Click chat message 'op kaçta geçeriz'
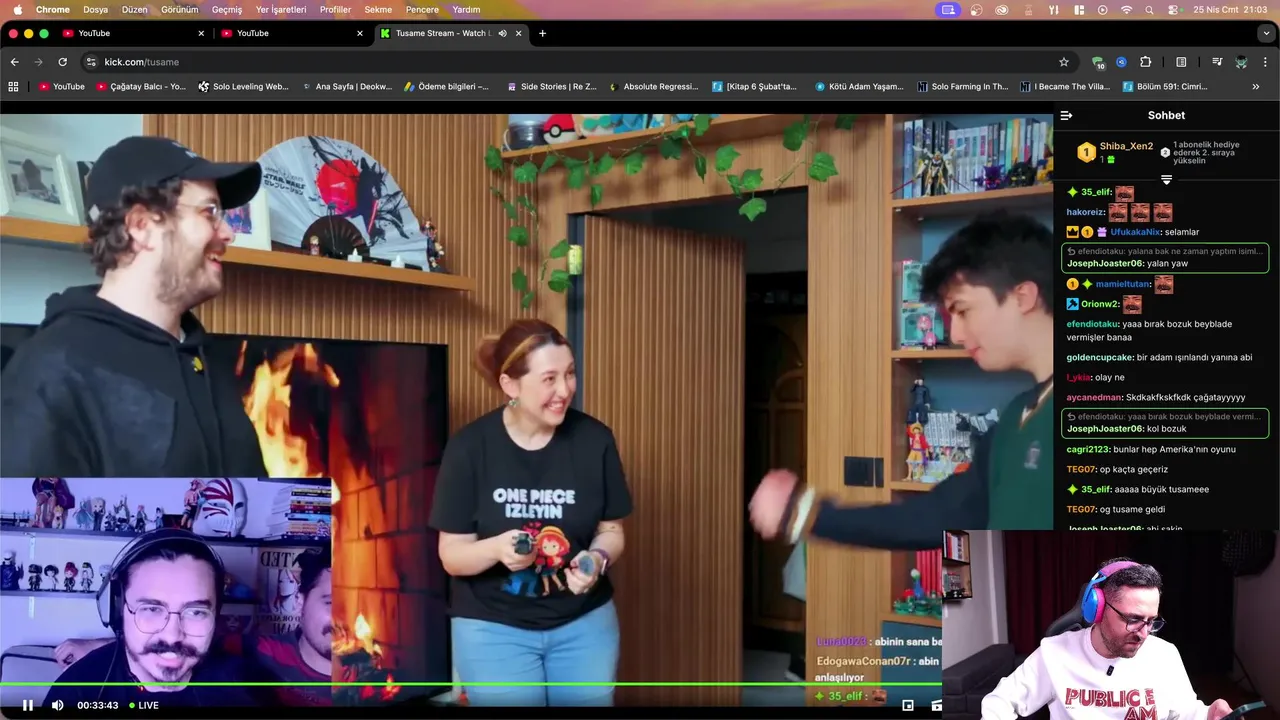 click(x=1133, y=469)
